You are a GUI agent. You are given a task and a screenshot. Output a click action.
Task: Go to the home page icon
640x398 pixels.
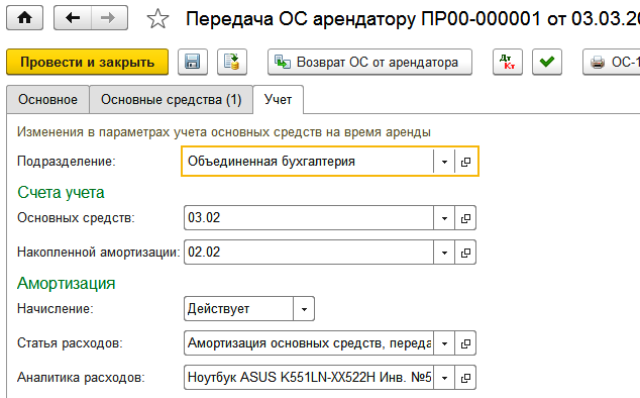coord(24,18)
